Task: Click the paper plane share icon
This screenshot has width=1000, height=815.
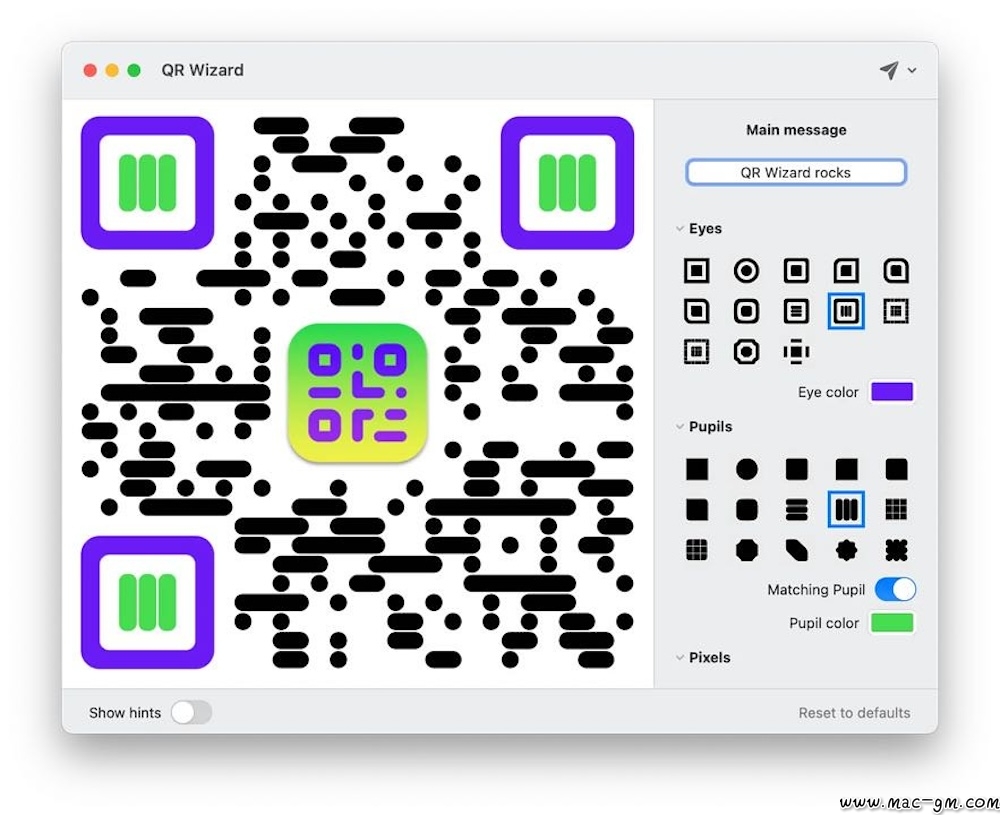Action: pyautogui.click(x=889, y=70)
